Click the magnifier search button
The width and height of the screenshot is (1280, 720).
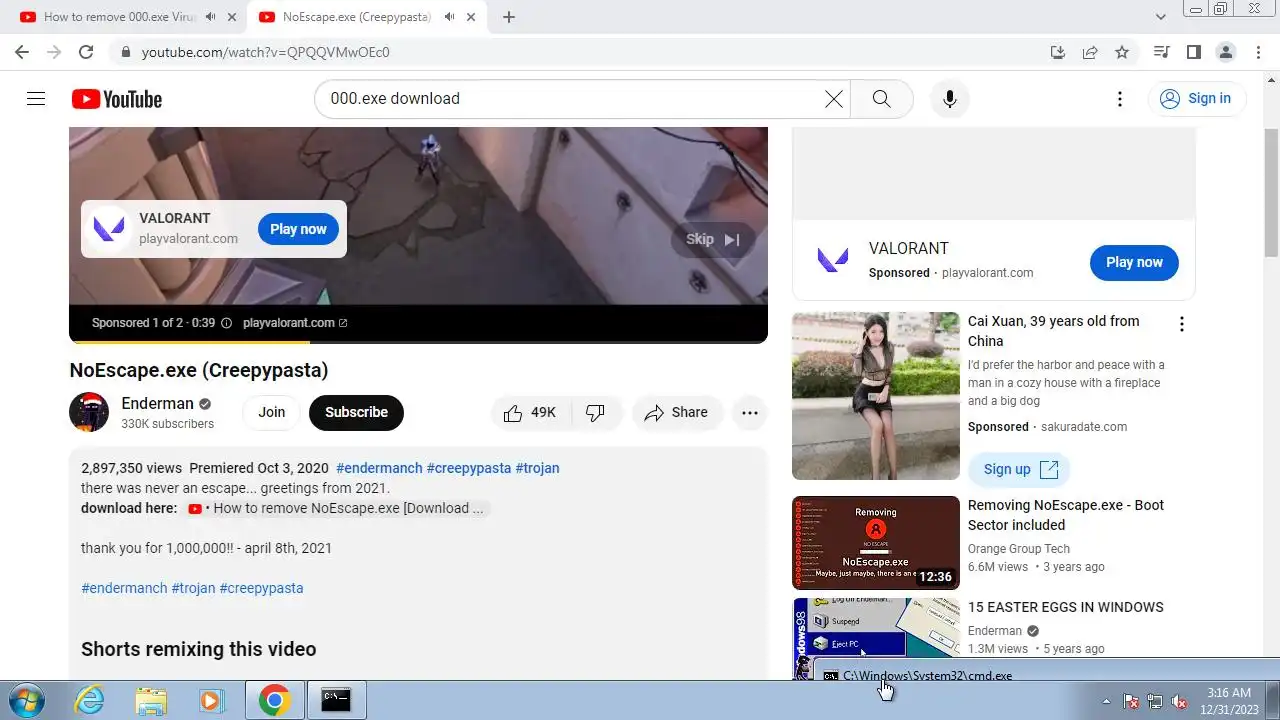pyautogui.click(x=881, y=98)
